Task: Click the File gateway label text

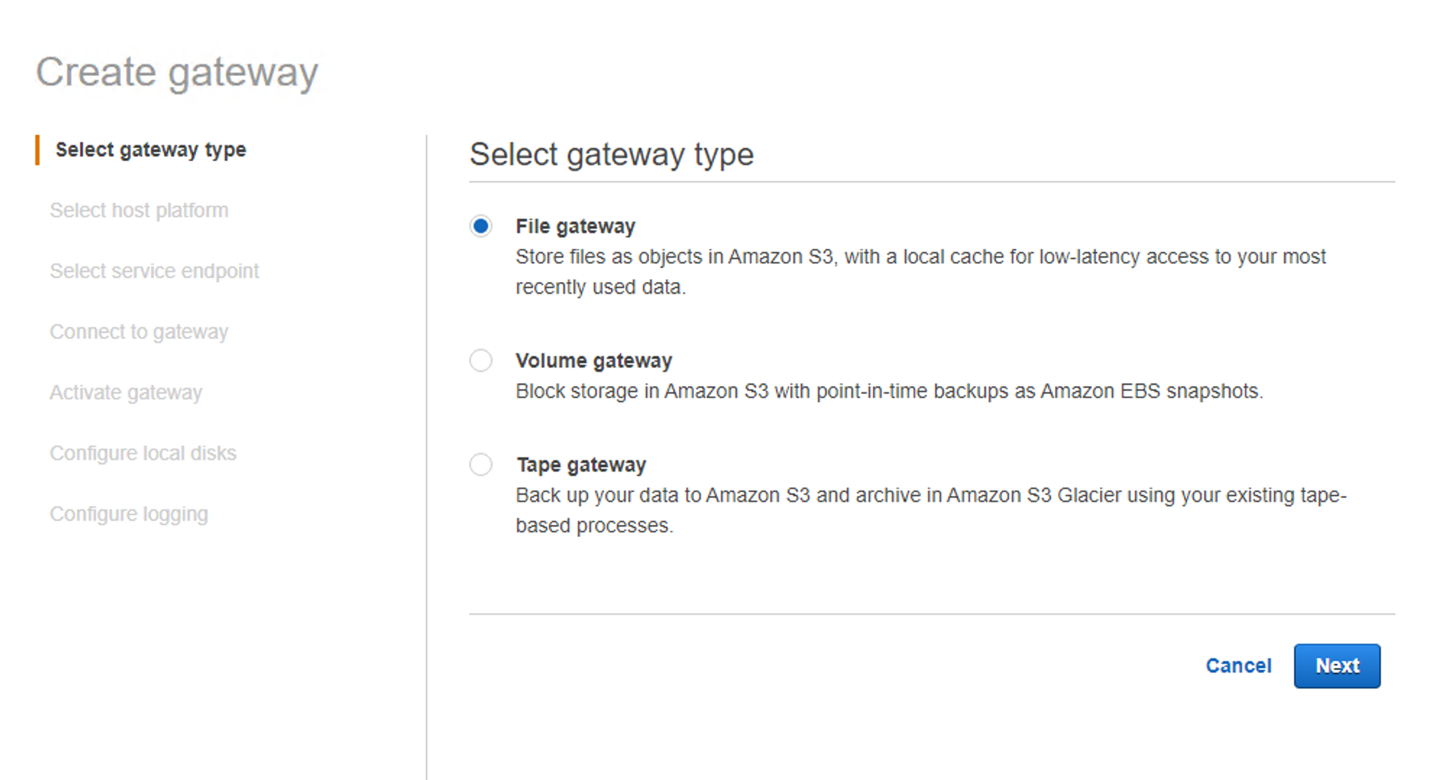Action: click(x=575, y=226)
